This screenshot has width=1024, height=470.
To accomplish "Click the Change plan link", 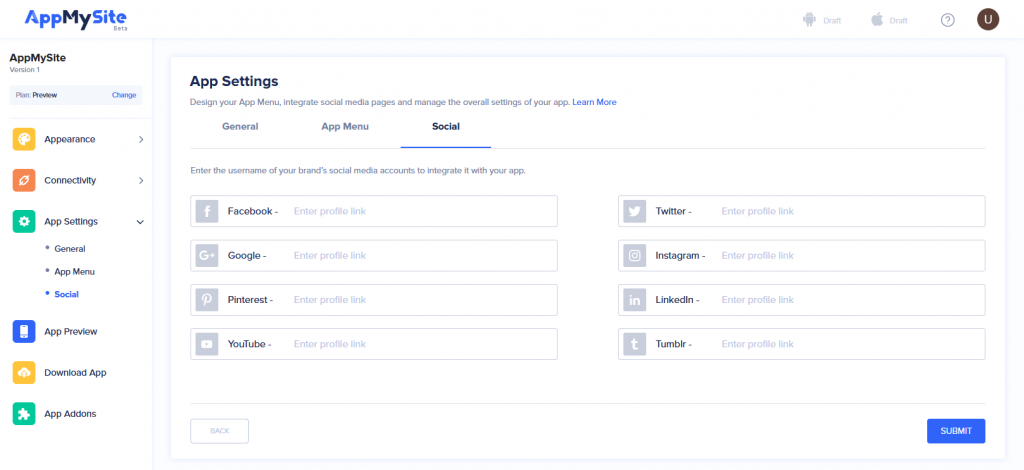I will pyautogui.click(x=124, y=95).
